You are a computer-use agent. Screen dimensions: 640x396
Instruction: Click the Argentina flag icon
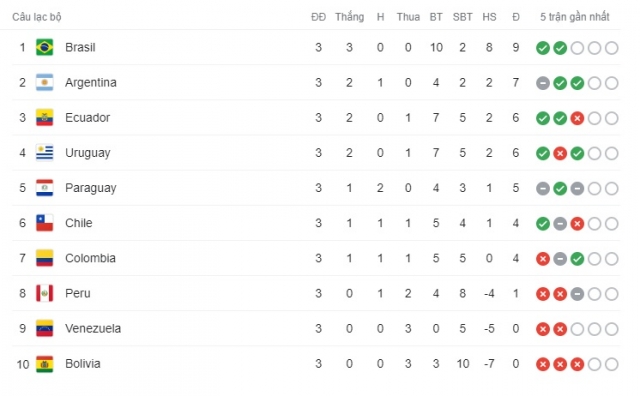[44, 82]
